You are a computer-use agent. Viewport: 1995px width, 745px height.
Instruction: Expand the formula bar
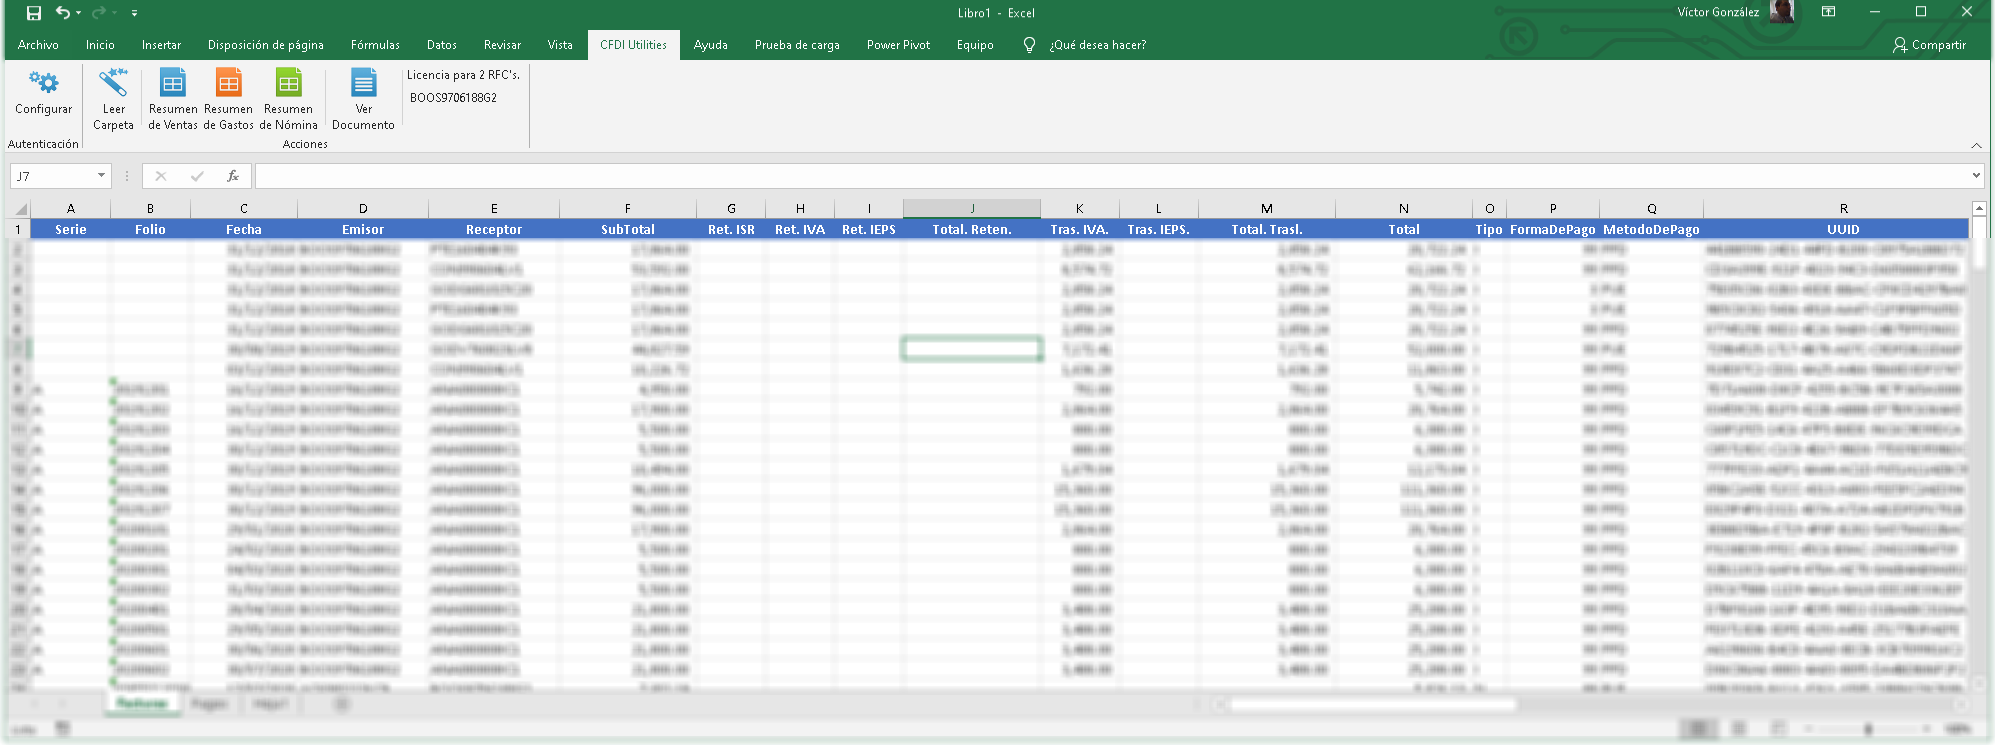1976,176
